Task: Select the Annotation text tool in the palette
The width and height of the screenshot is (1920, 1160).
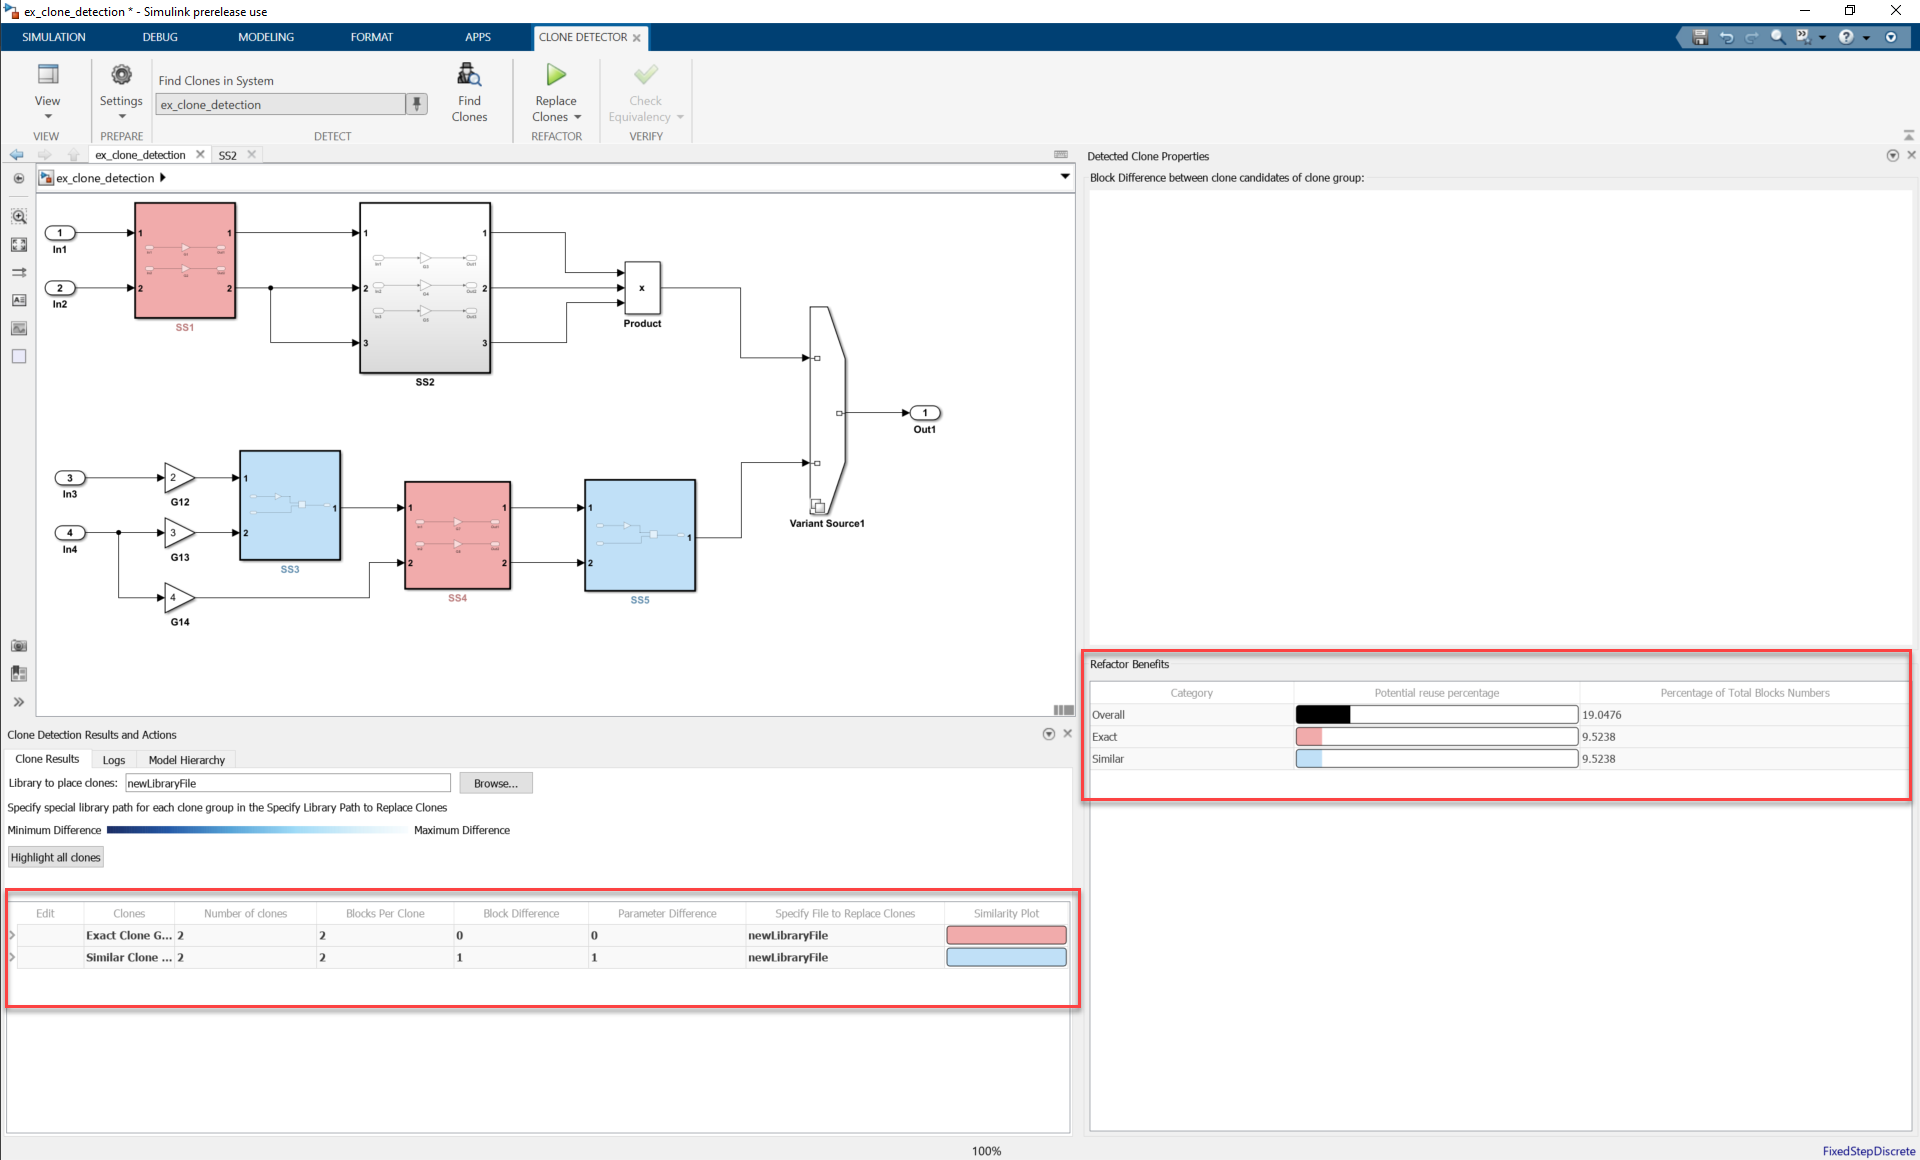Action: (18, 300)
